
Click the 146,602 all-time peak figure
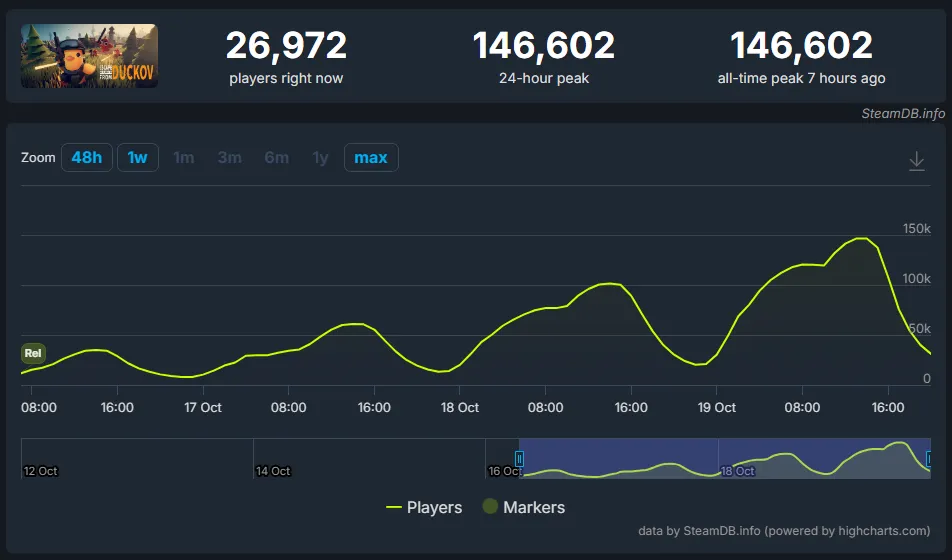click(801, 45)
